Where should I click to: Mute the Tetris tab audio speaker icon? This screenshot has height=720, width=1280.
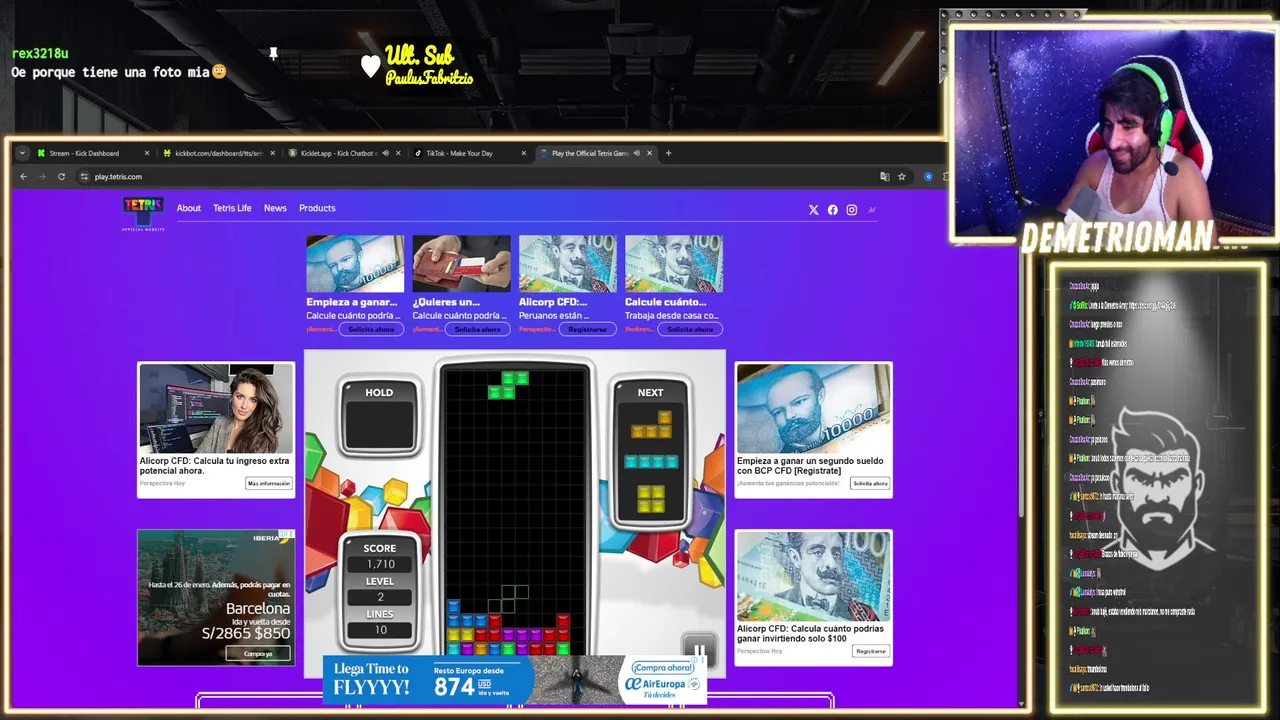click(637, 153)
